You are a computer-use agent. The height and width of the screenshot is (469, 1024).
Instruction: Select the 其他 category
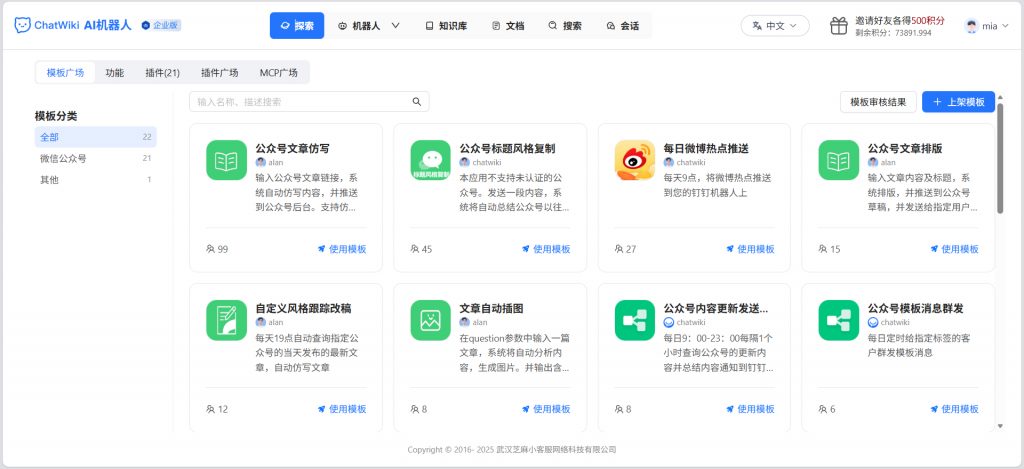95,180
